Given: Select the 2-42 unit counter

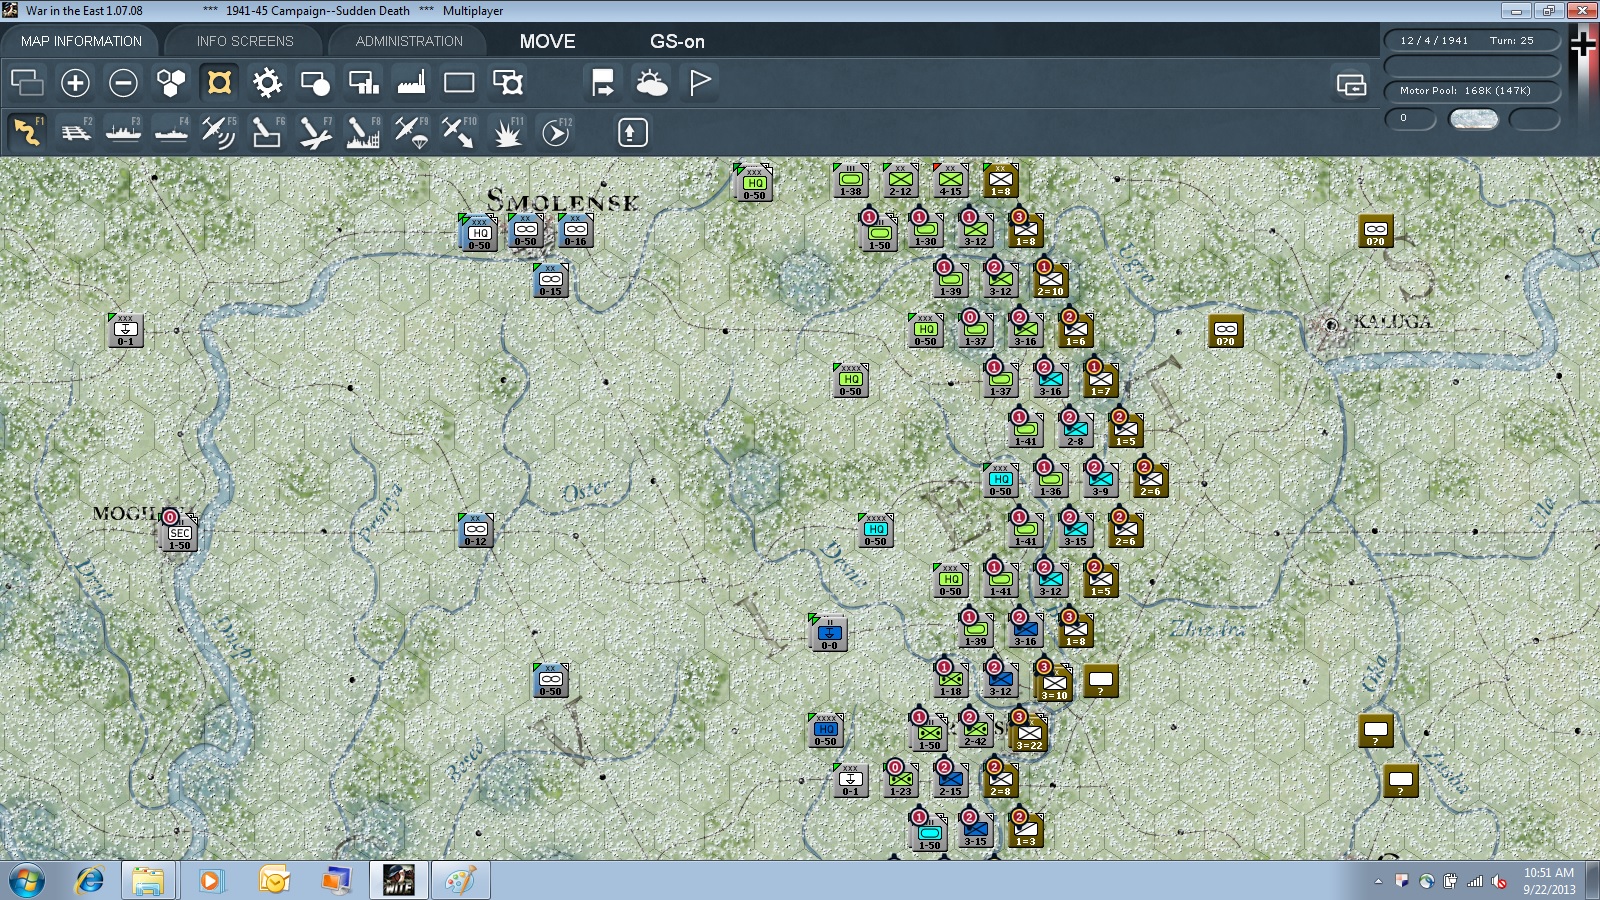Looking at the screenshot, I should tap(975, 731).
